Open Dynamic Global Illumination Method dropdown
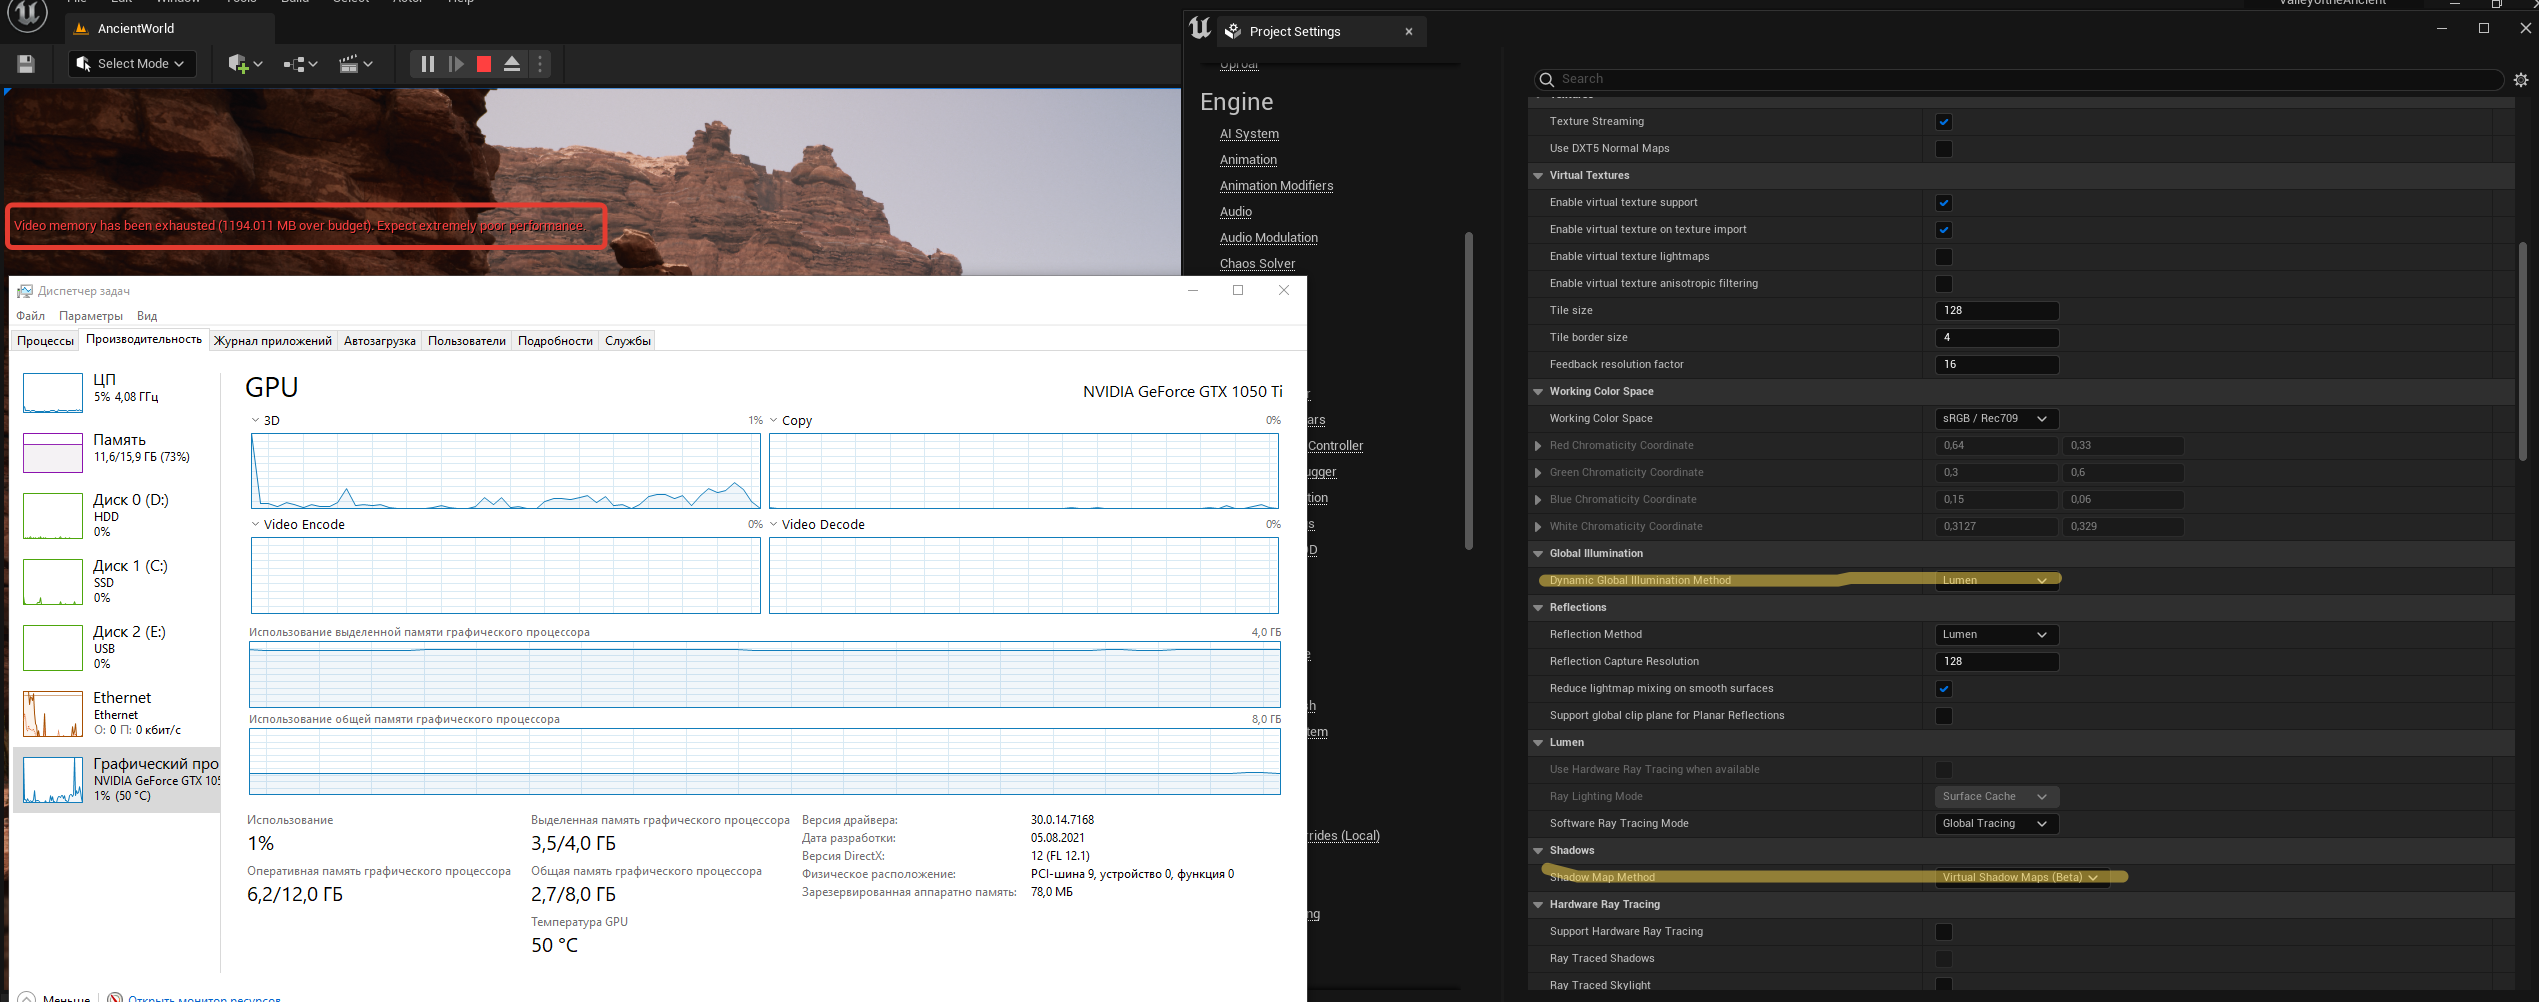Screen dimensions: 2539x1002 click(x=1997, y=581)
